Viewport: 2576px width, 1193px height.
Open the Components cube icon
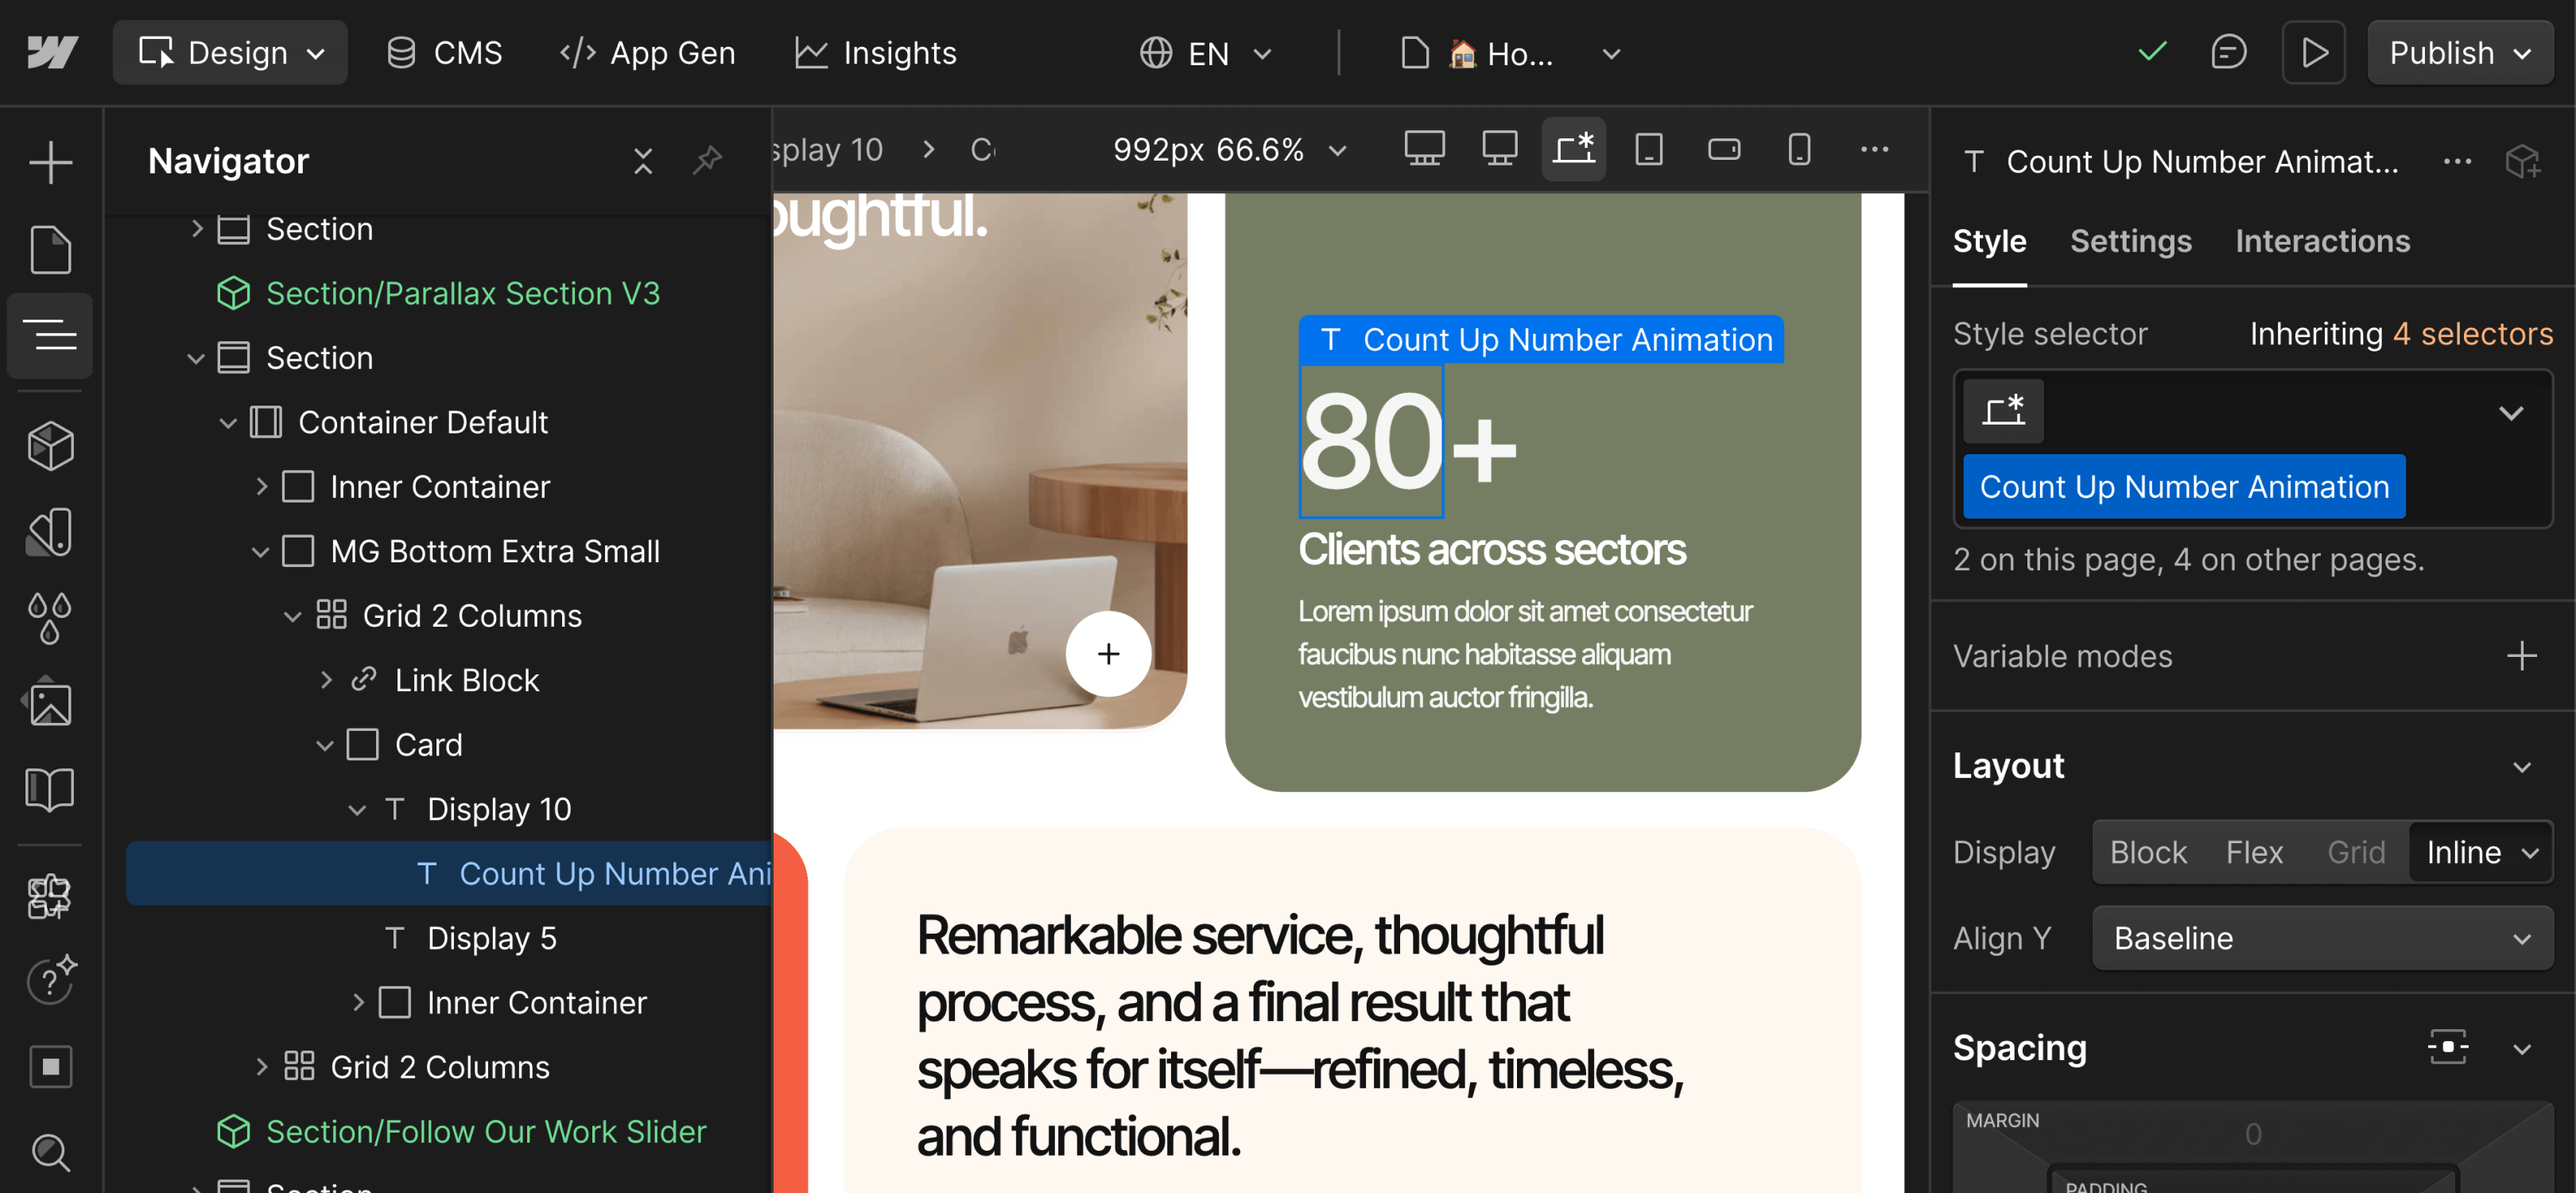coord(50,446)
